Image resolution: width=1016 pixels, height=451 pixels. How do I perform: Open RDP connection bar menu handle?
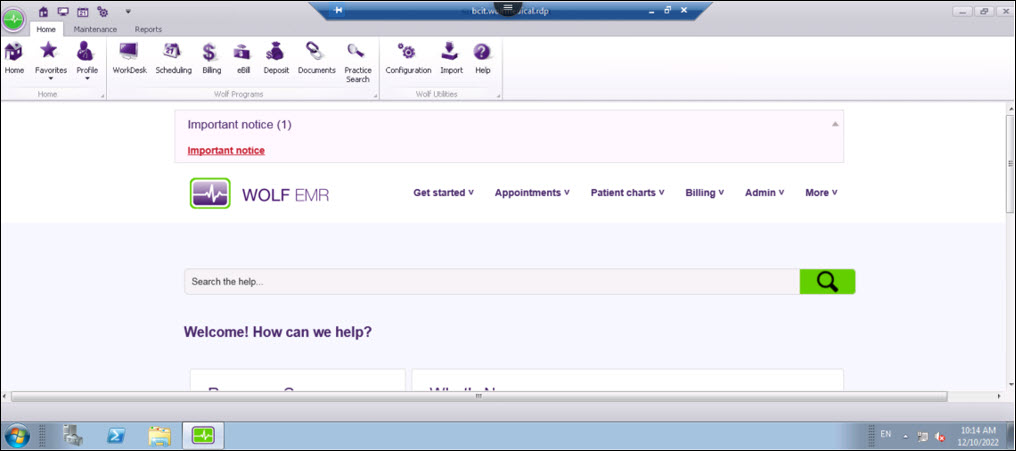[x=508, y=6]
